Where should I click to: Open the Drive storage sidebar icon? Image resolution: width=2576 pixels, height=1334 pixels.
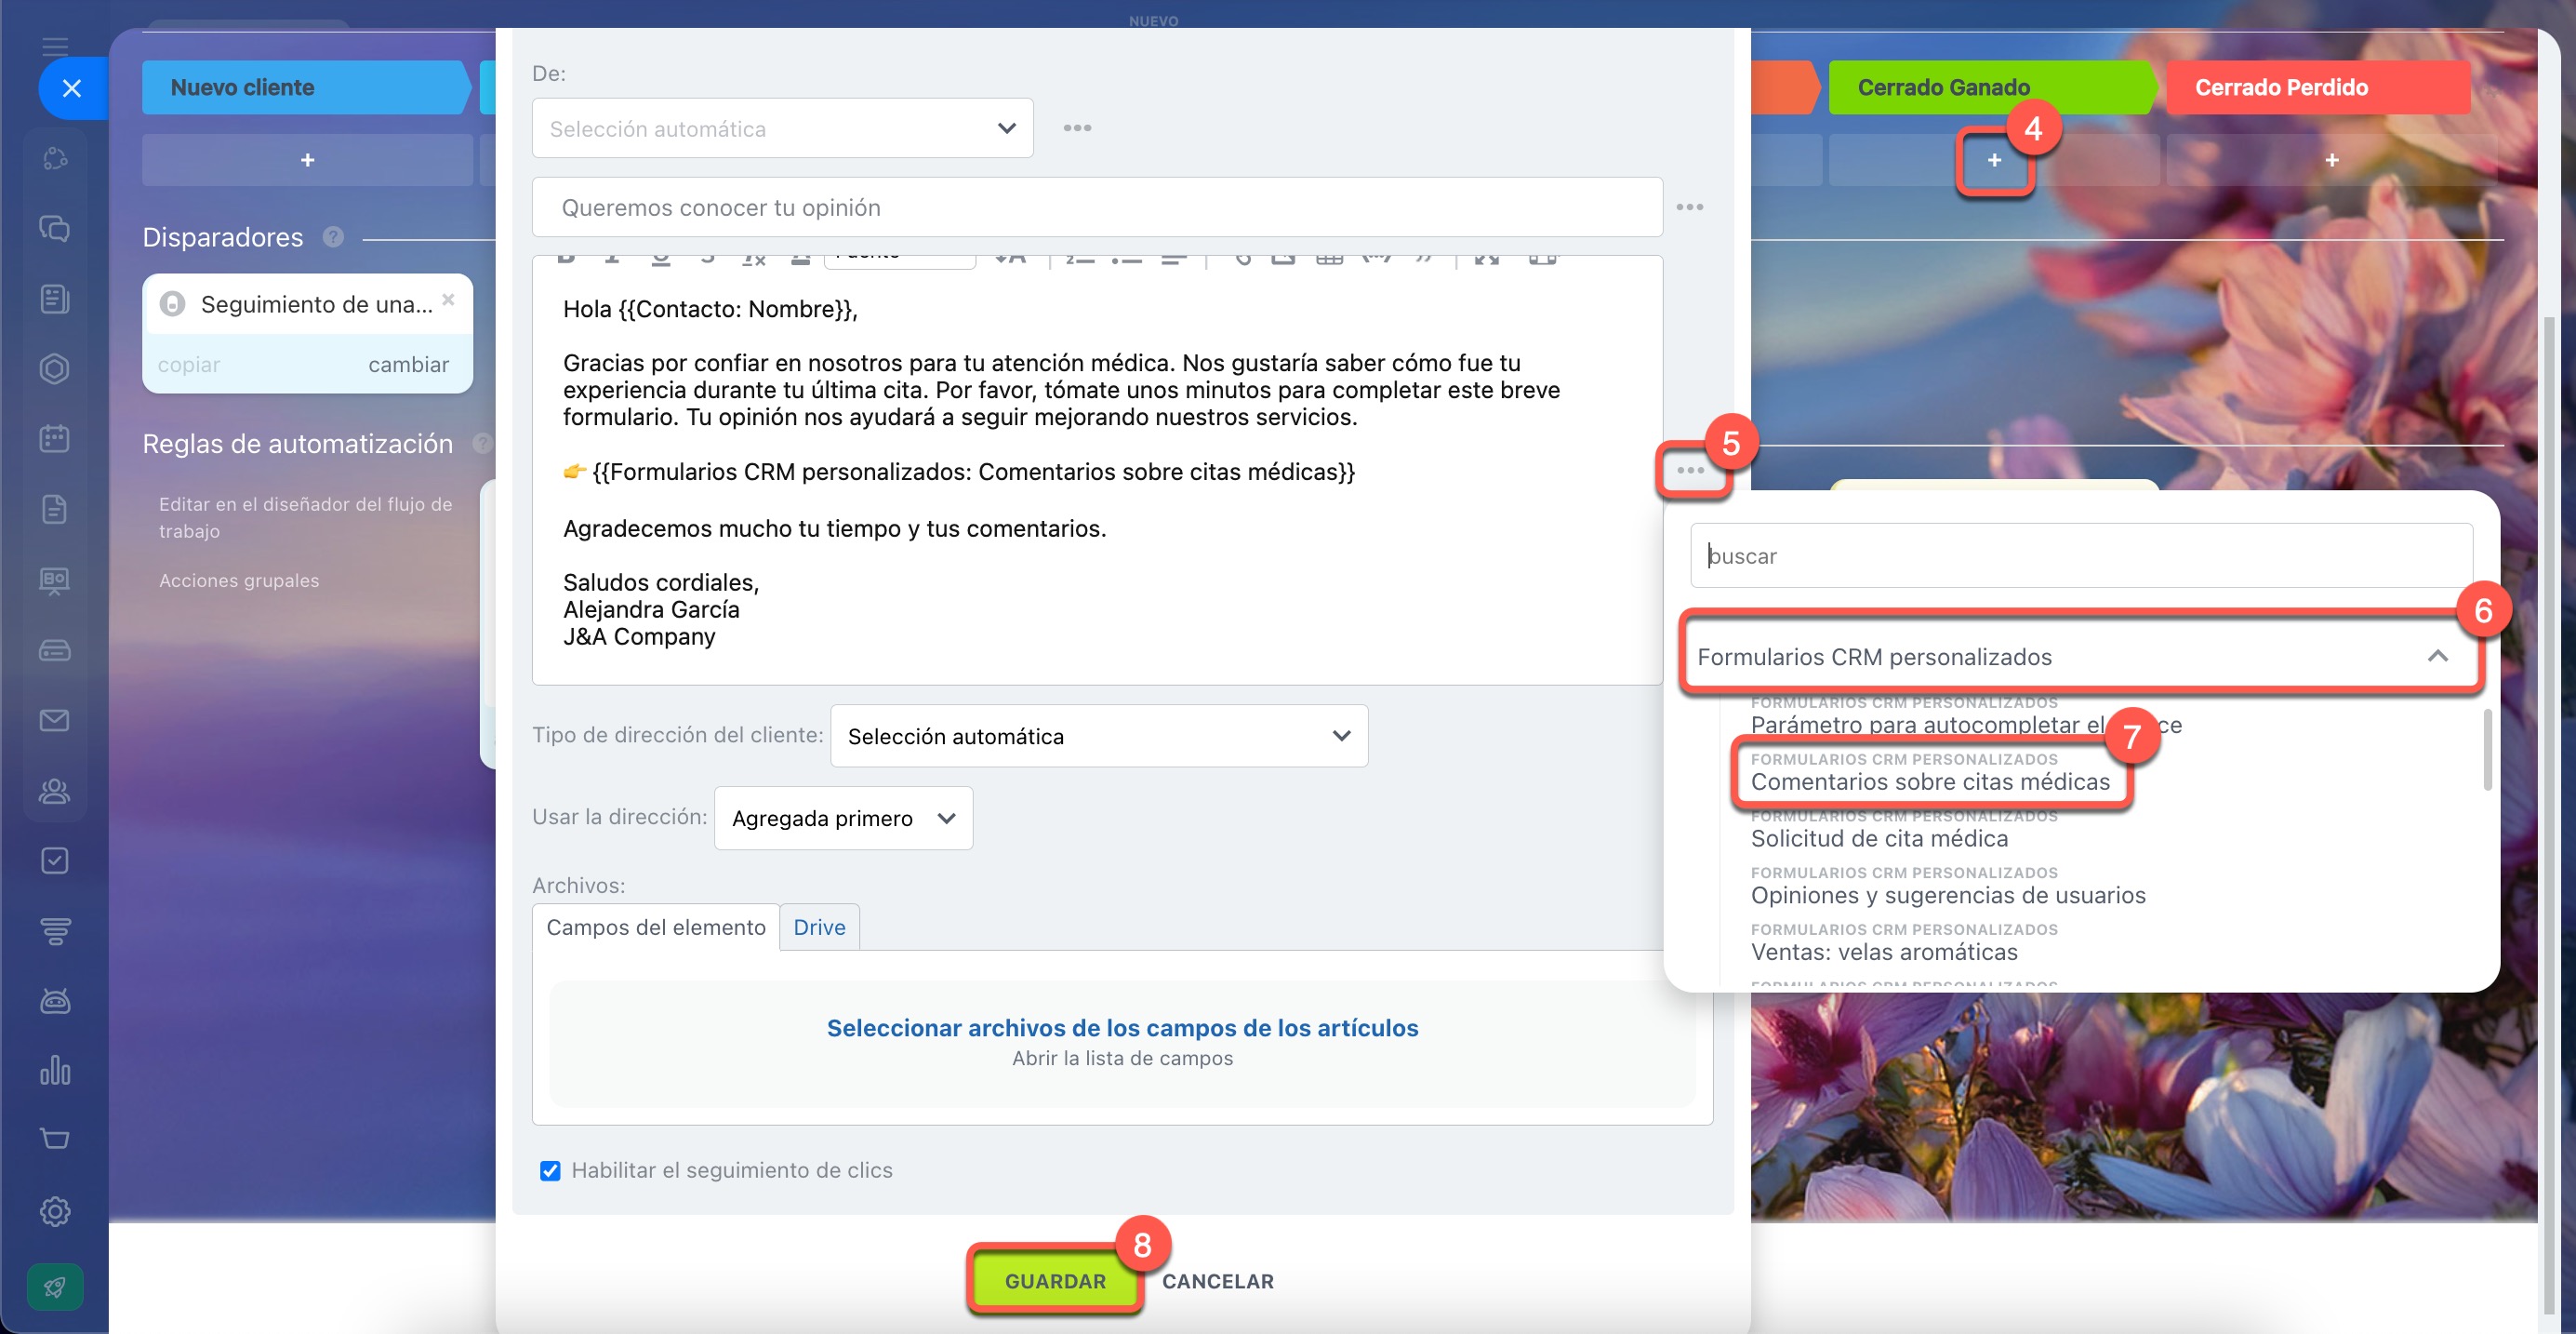pos(55,650)
